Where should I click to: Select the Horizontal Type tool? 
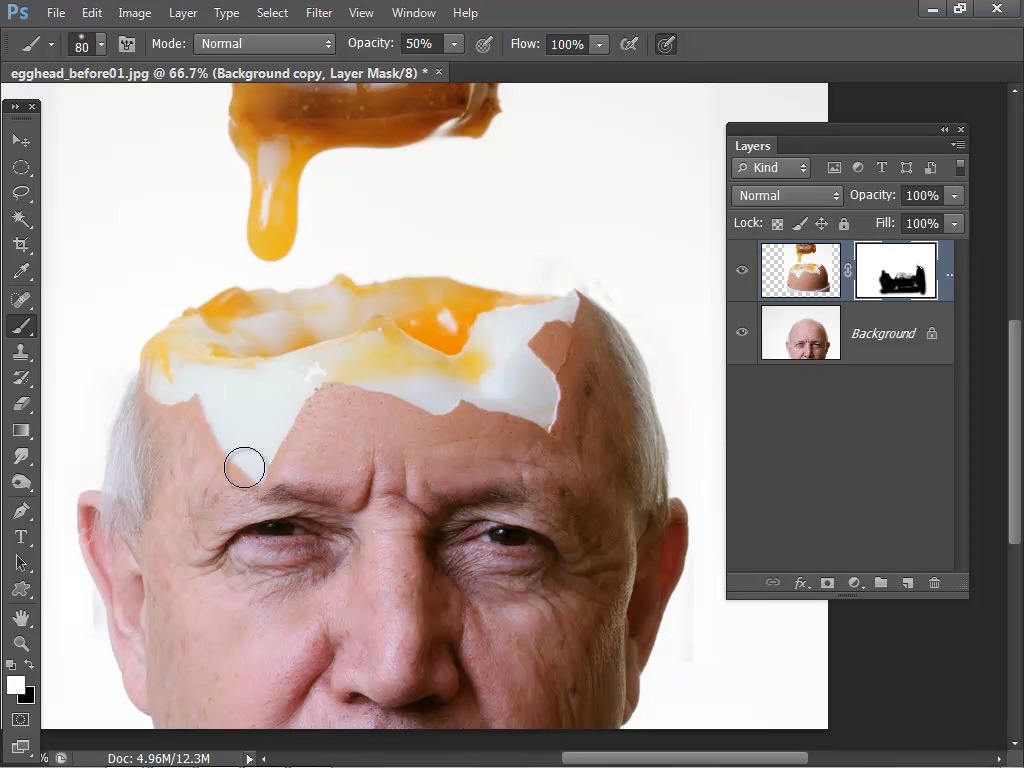[21, 537]
